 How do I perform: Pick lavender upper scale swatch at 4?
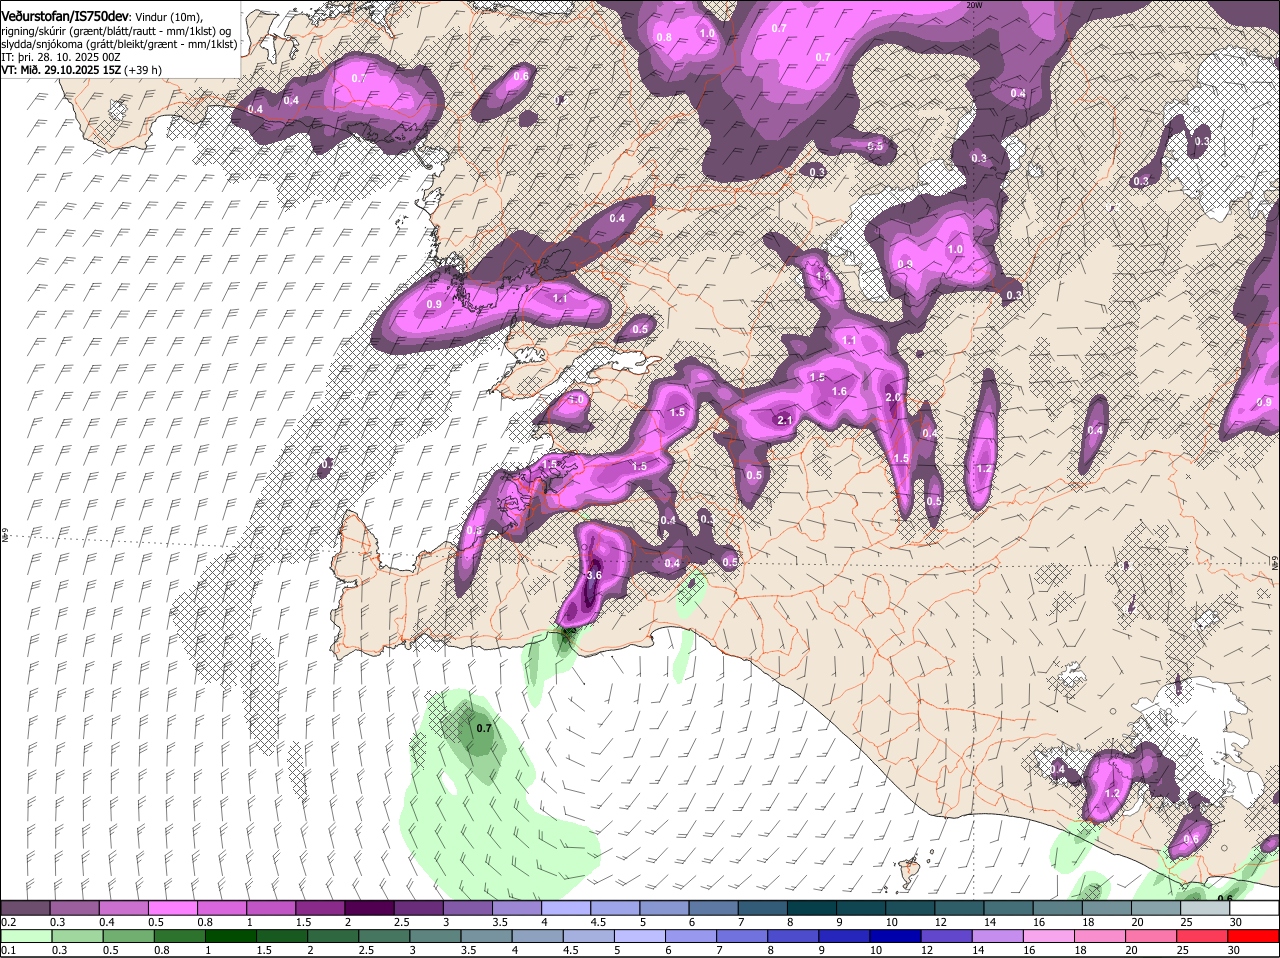tap(567, 907)
